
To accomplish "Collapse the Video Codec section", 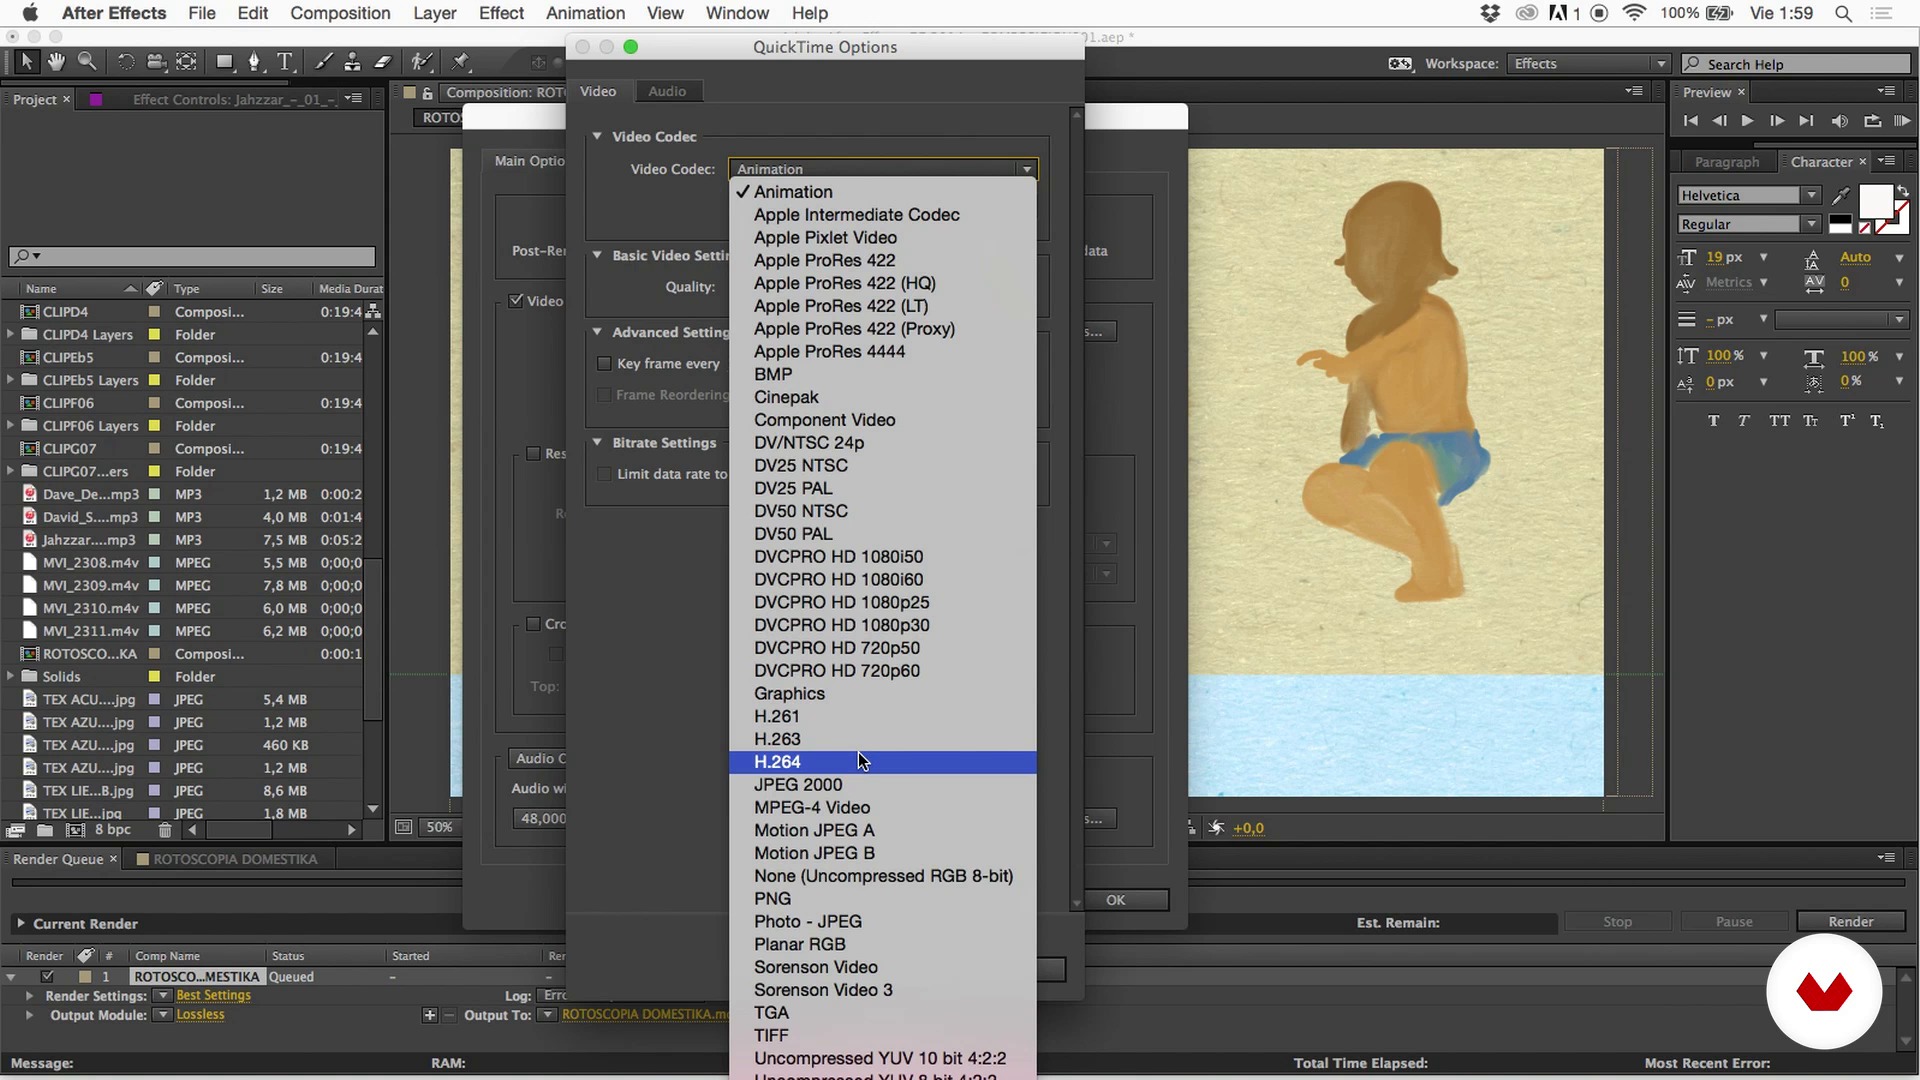I will (x=597, y=136).
